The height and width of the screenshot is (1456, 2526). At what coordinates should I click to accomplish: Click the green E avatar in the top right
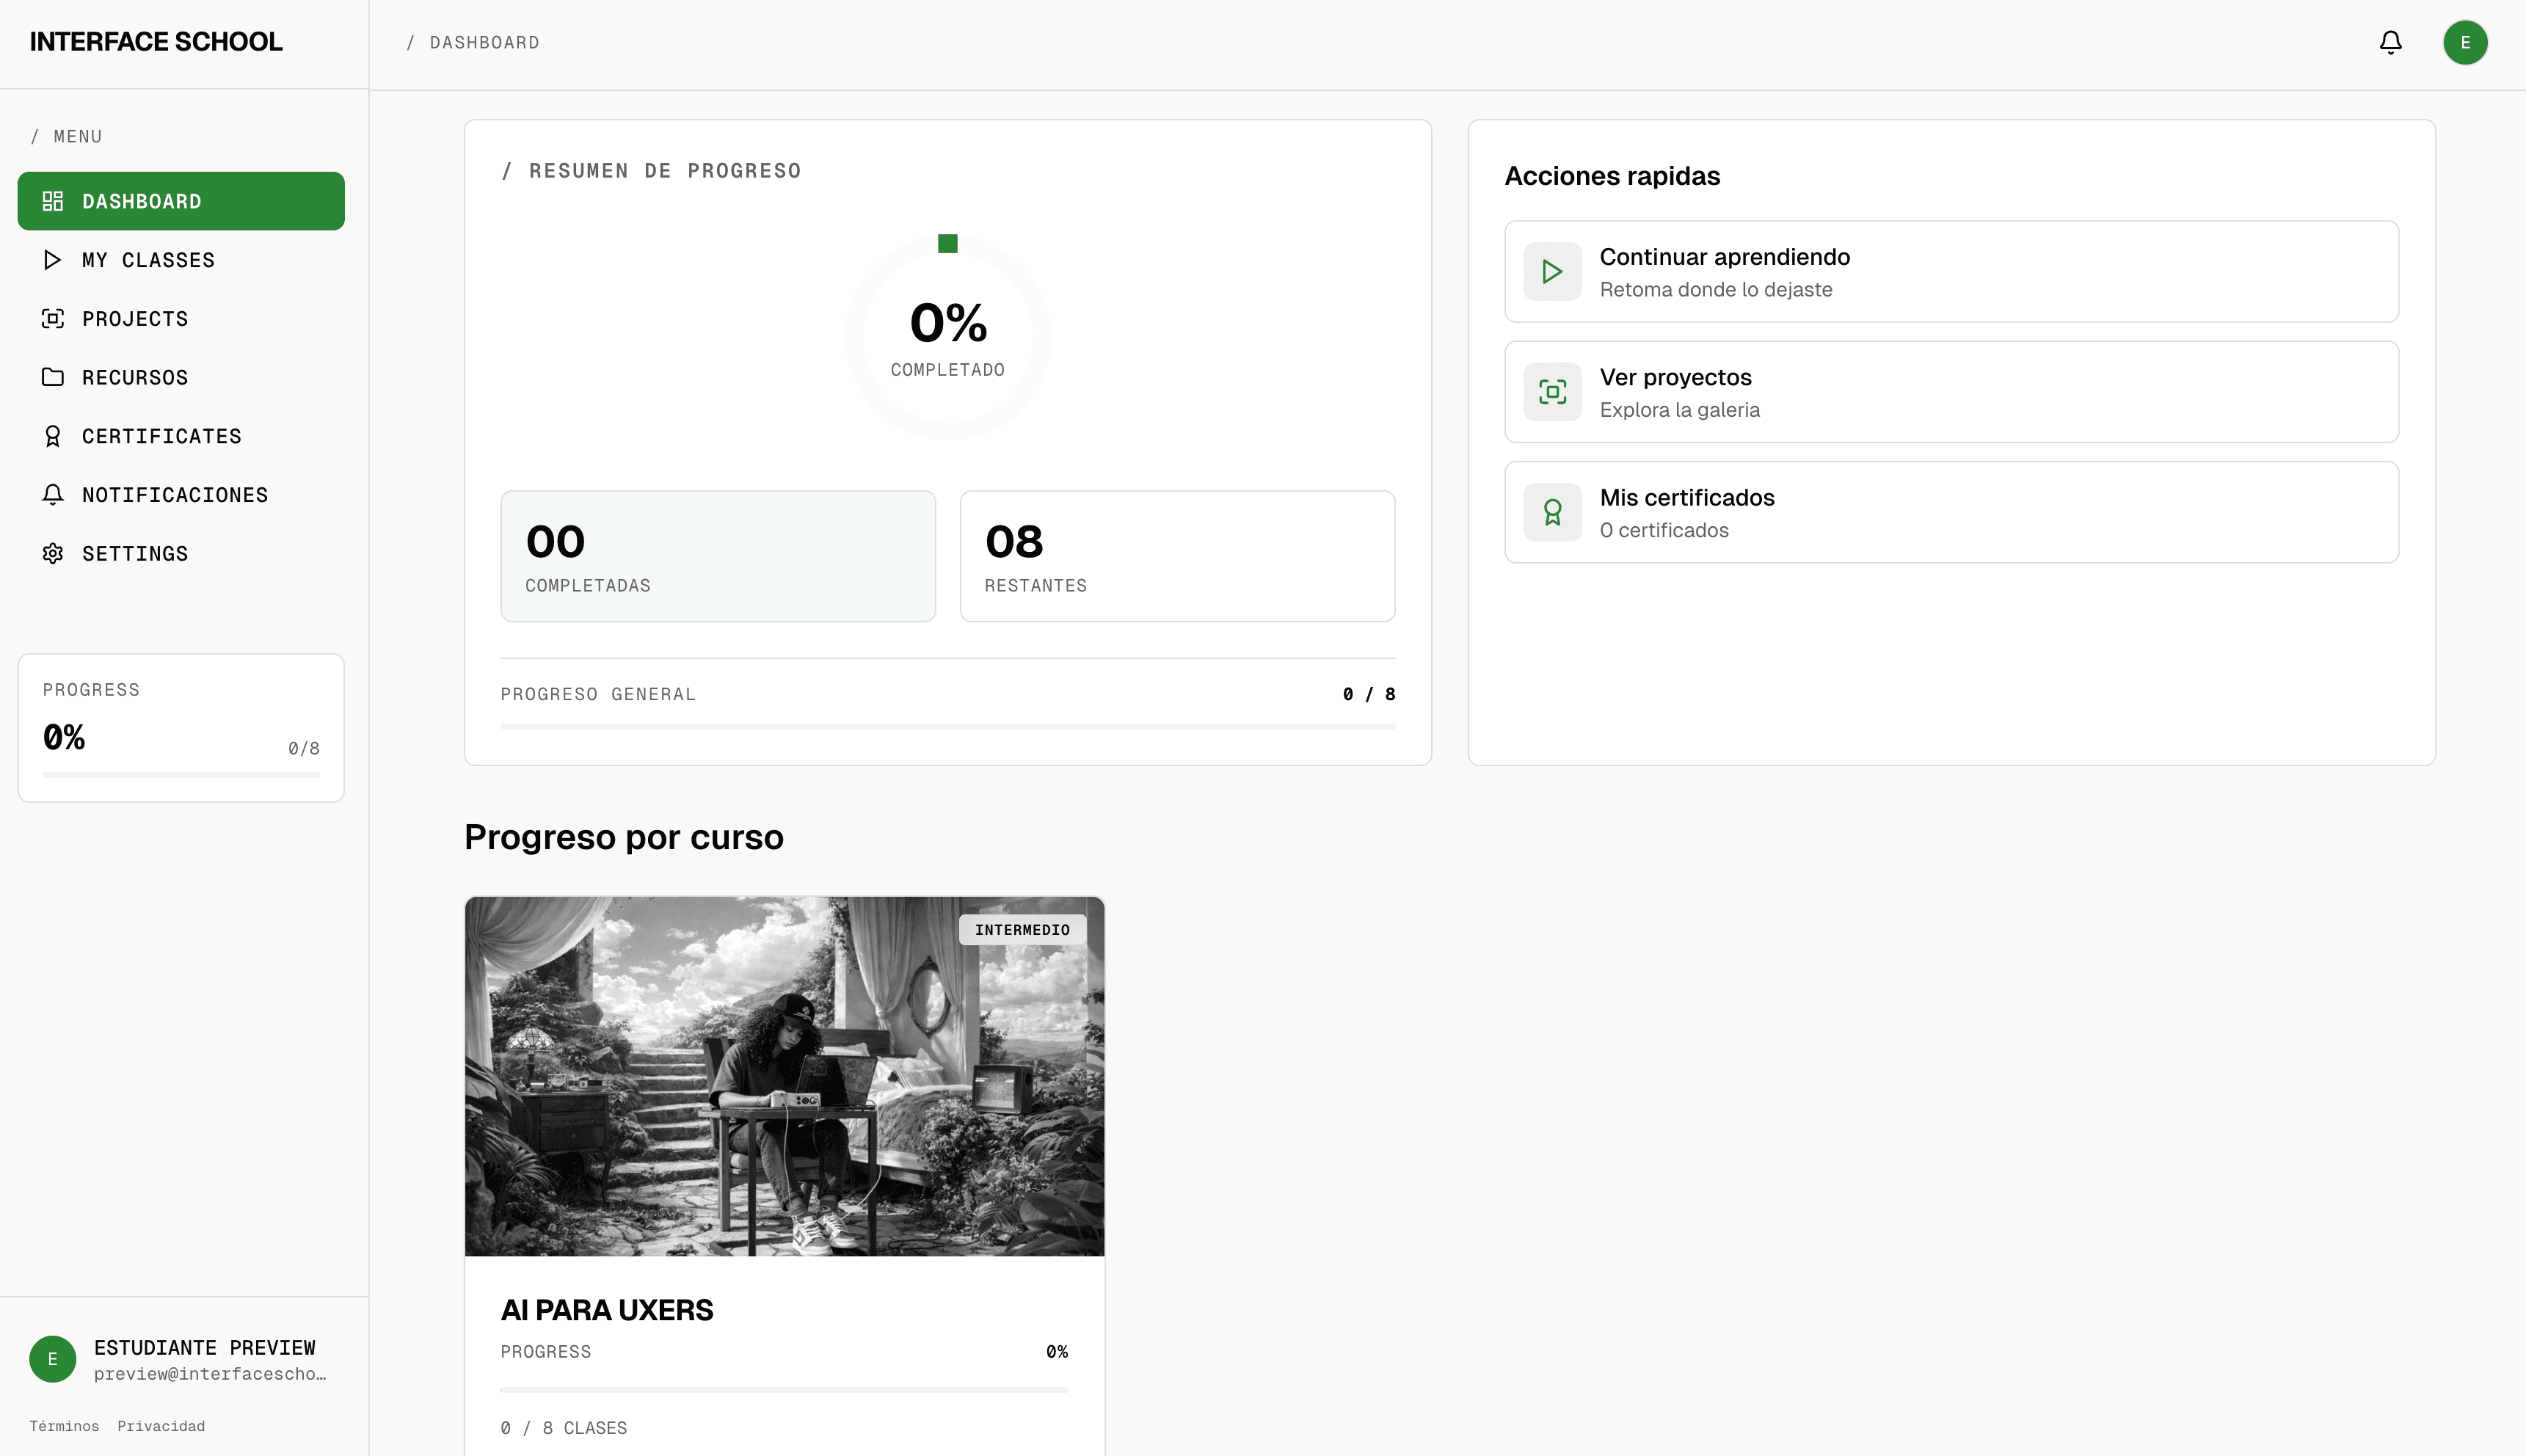tap(2465, 42)
